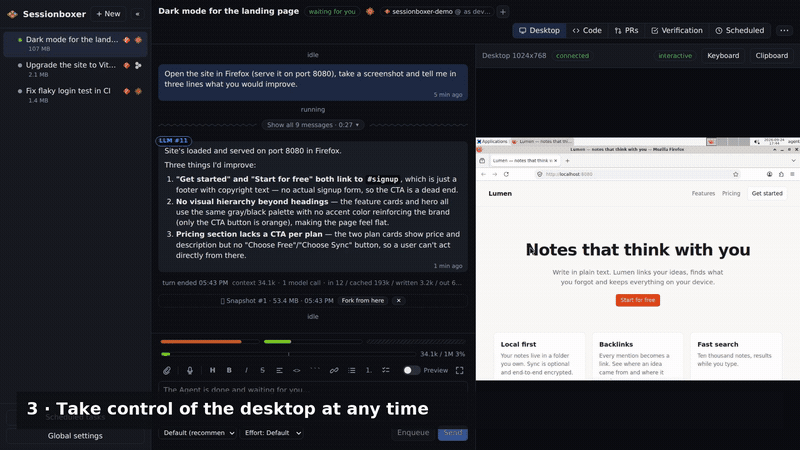Click the Keyboard button
Image resolution: width=800 pixels, height=450 pixels.
723,56
